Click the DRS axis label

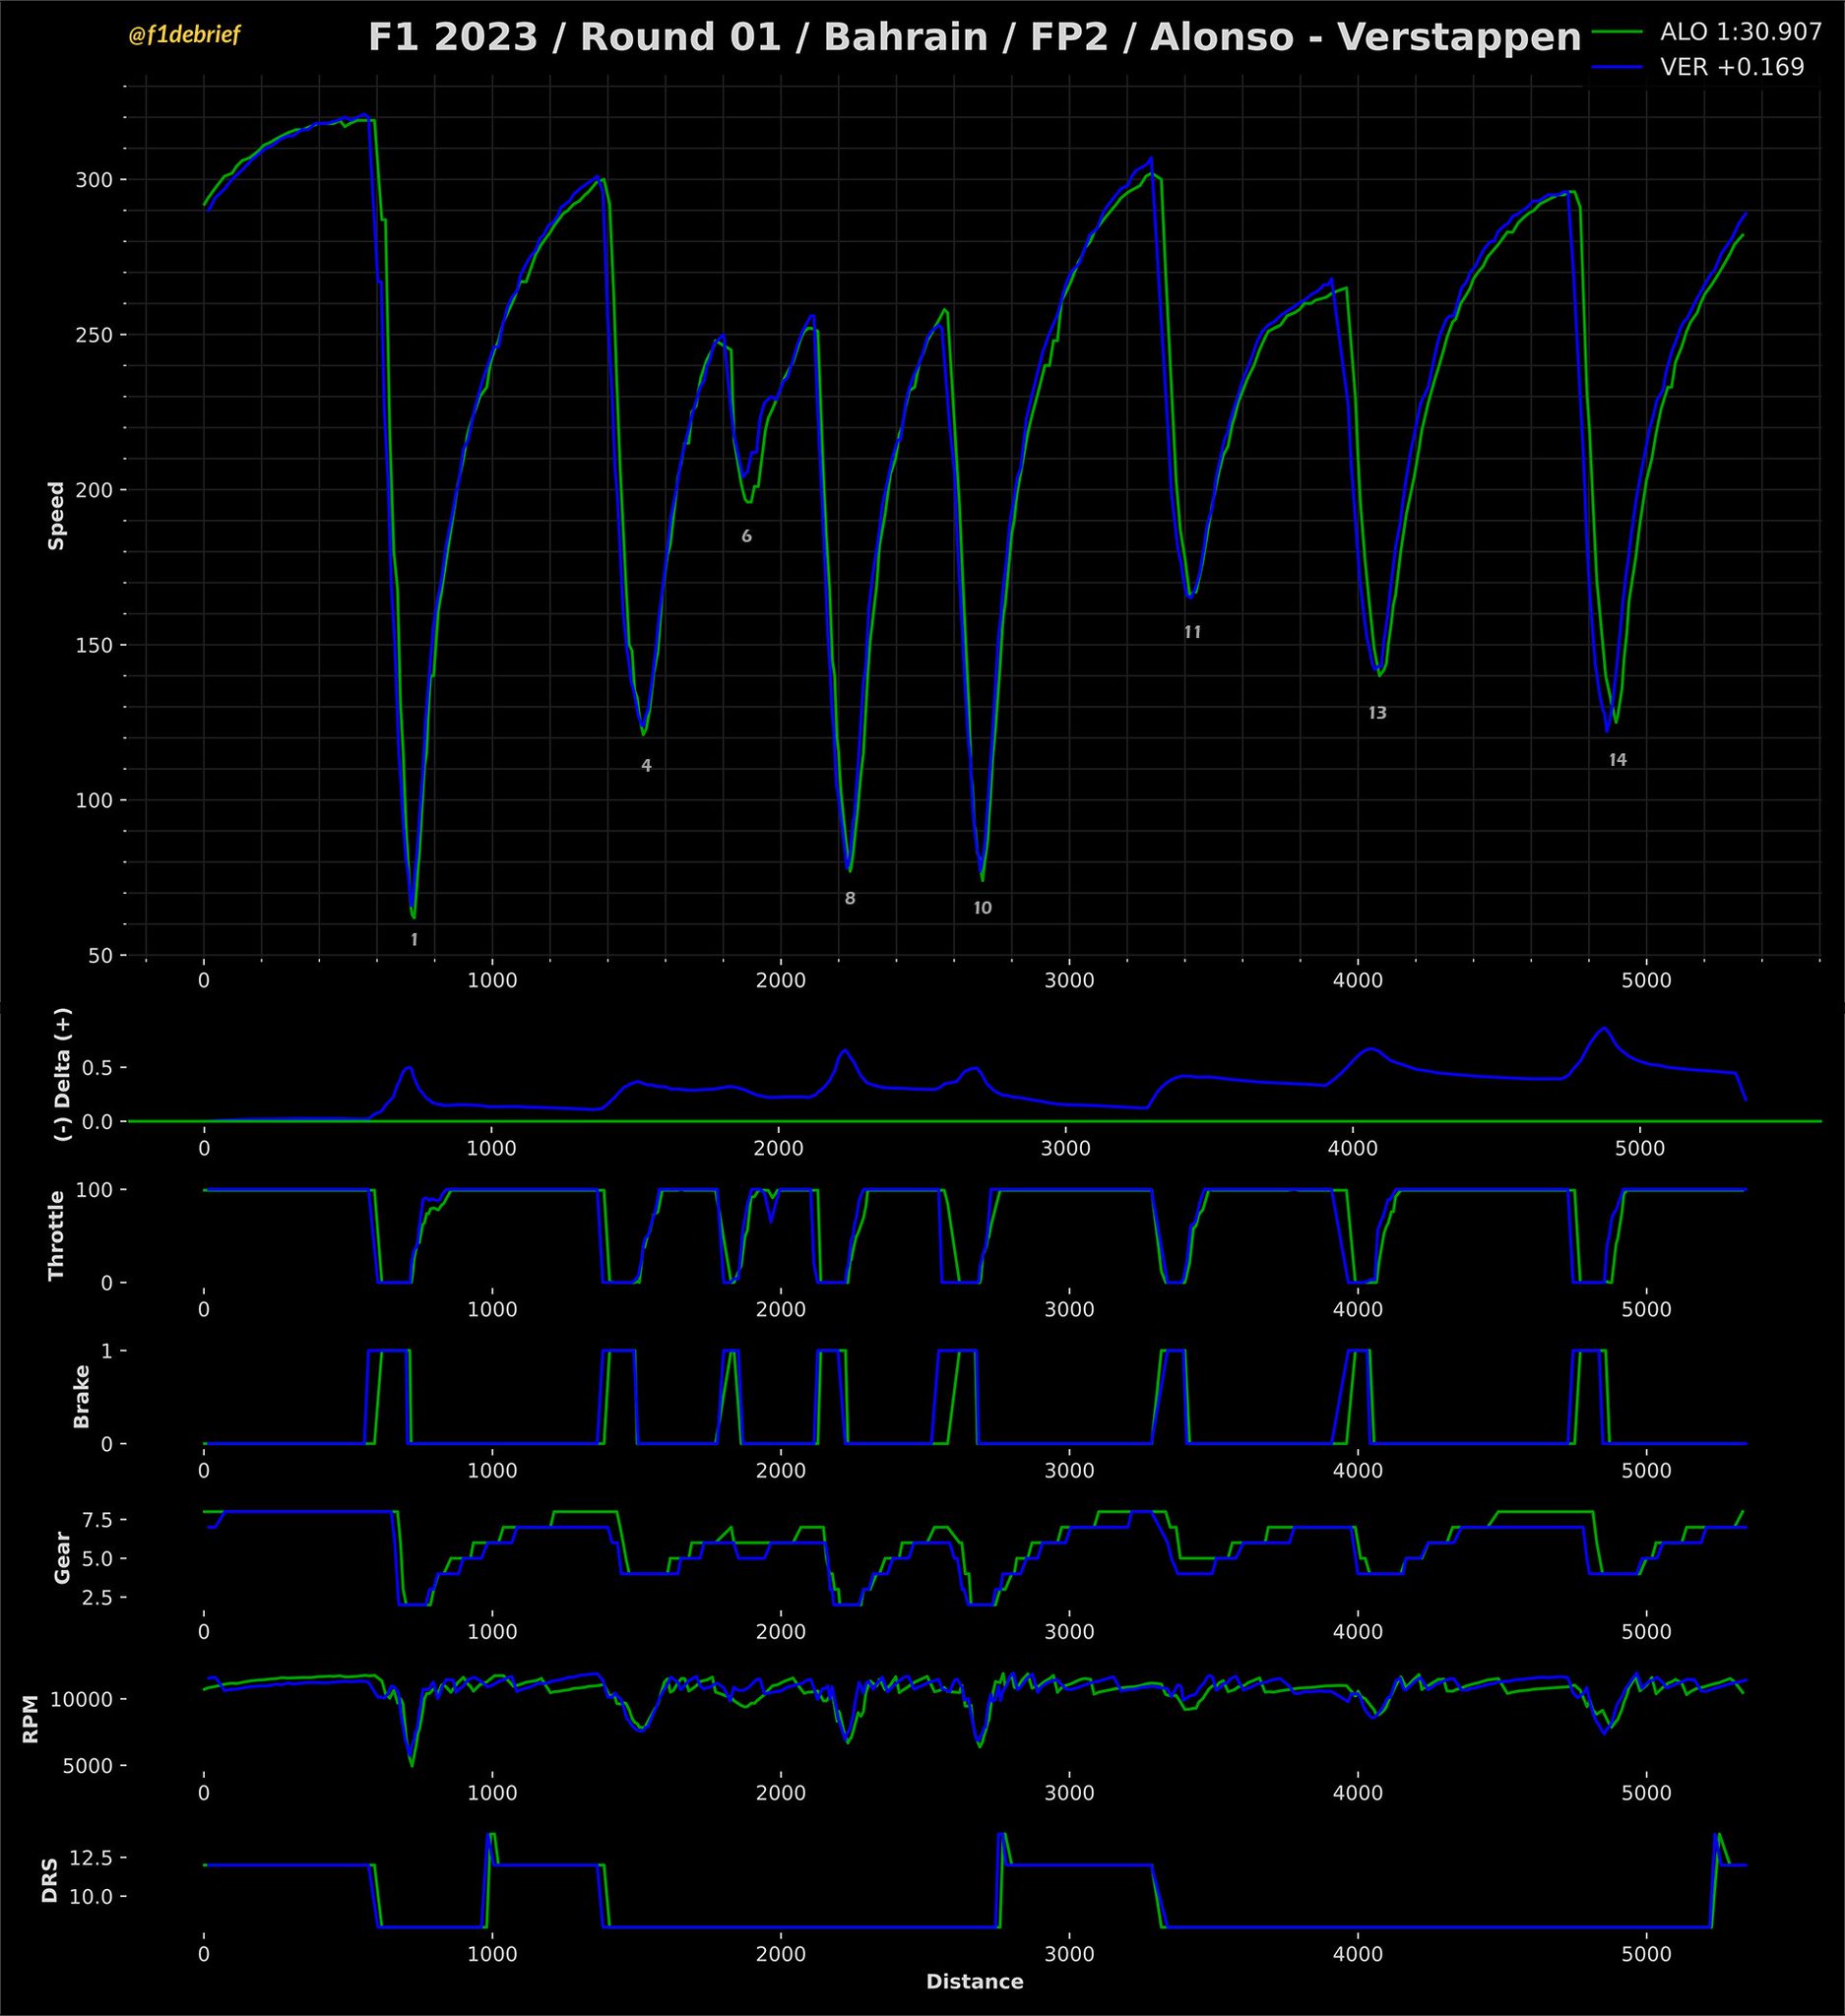click(x=49, y=1880)
